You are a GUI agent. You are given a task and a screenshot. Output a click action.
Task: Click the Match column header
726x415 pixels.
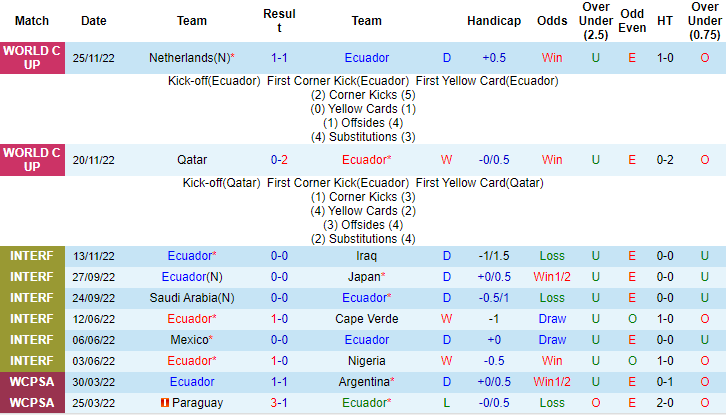coord(32,20)
